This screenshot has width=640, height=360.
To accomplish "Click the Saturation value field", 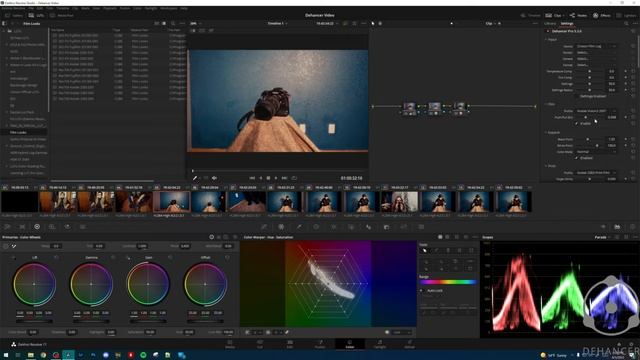I will 150,332.
